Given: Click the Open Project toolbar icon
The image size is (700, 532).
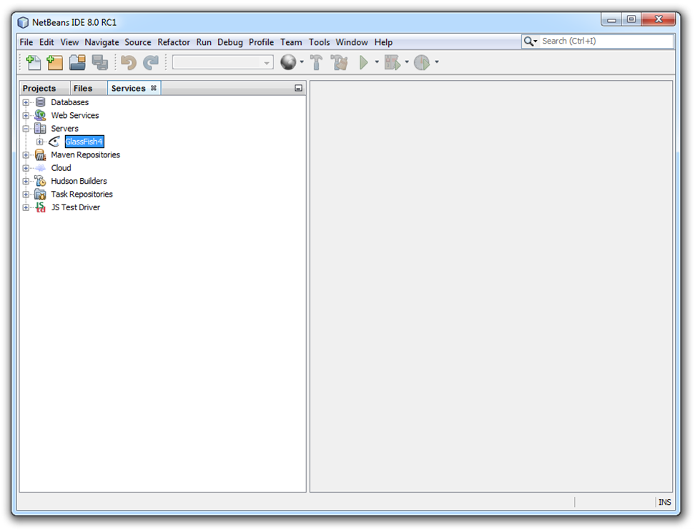Looking at the screenshot, I should (x=77, y=62).
